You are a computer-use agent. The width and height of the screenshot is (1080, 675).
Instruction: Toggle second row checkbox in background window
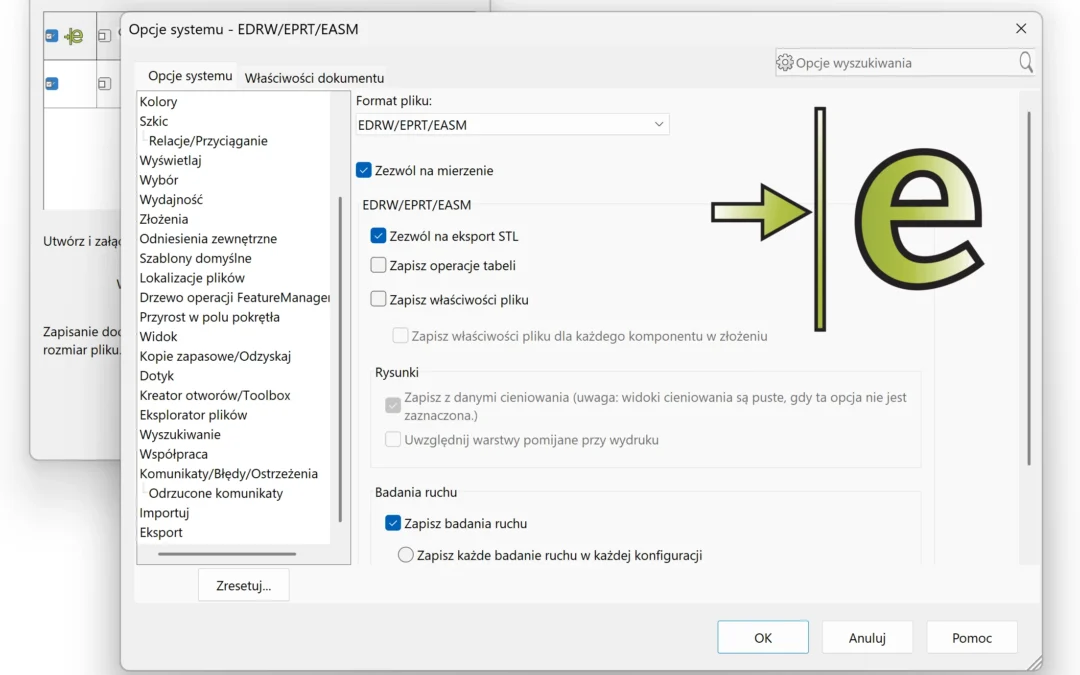[x=52, y=84]
